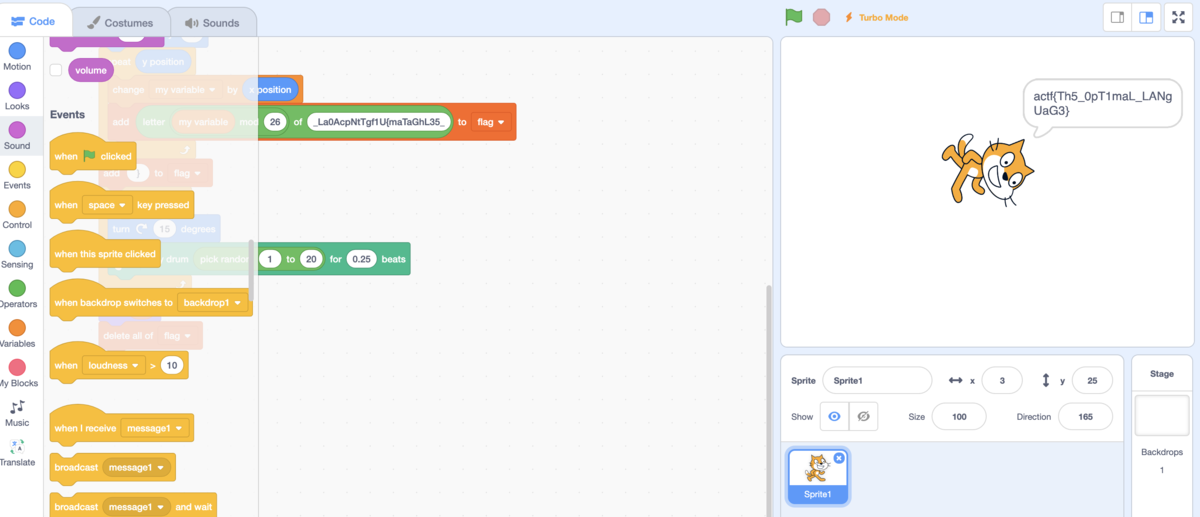Open message1 dropdown in broadcast and wait
The image size is (1200, 517).
pos(136,507)
